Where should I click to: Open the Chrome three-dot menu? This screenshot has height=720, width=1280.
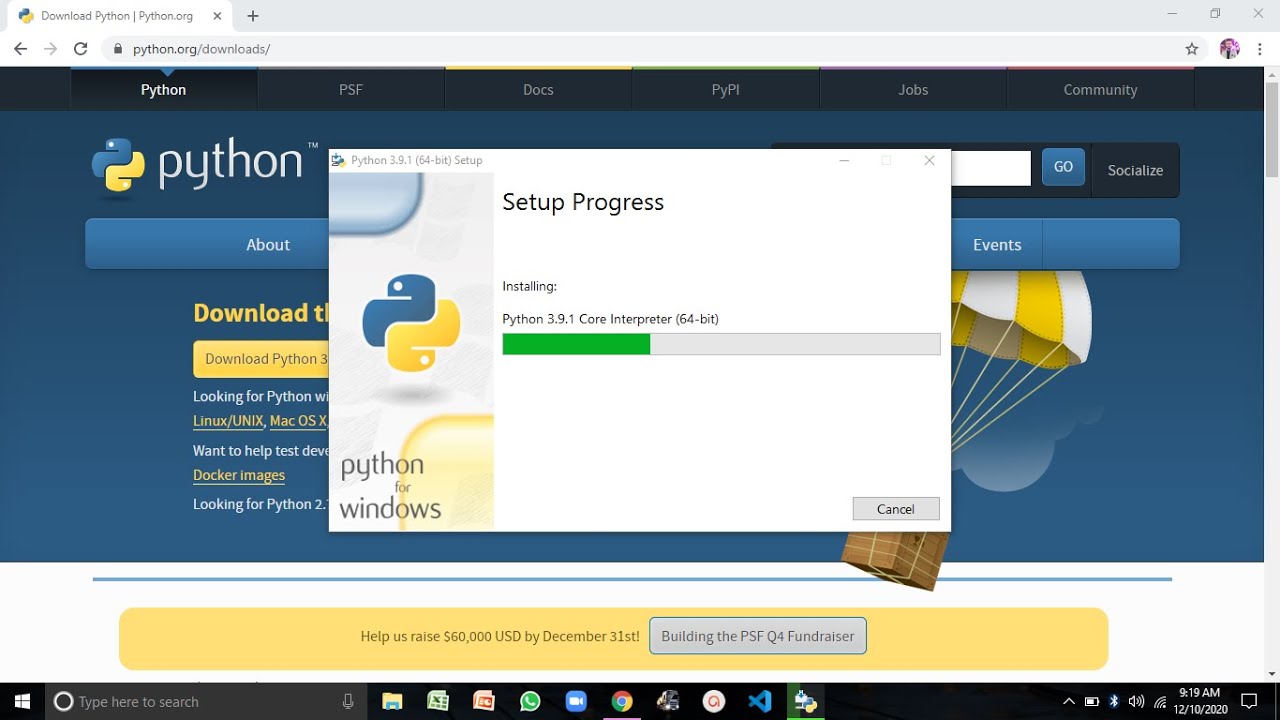tap(1260, 49)
